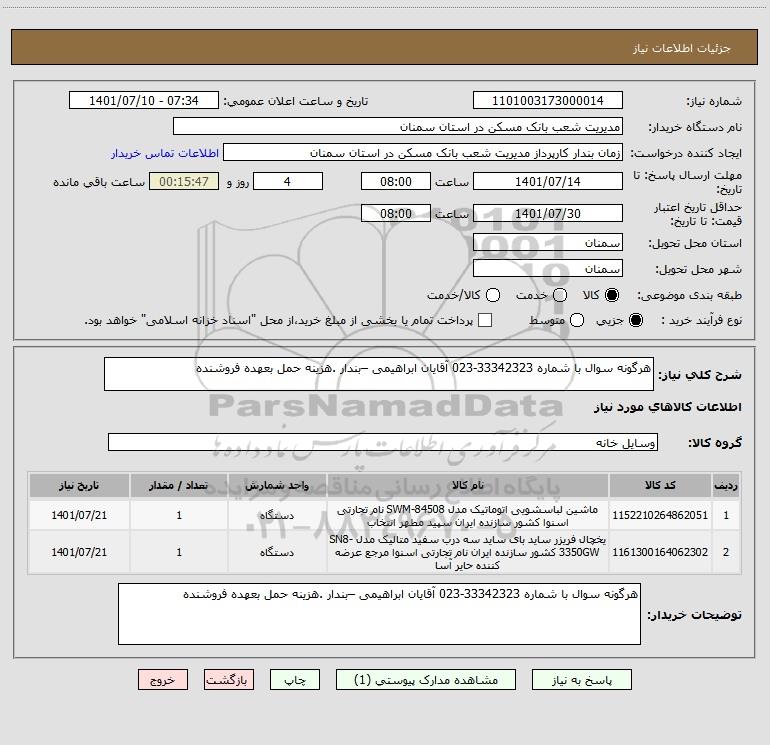
Task: Click product code 1161300164062302
Action: point(660,552)
